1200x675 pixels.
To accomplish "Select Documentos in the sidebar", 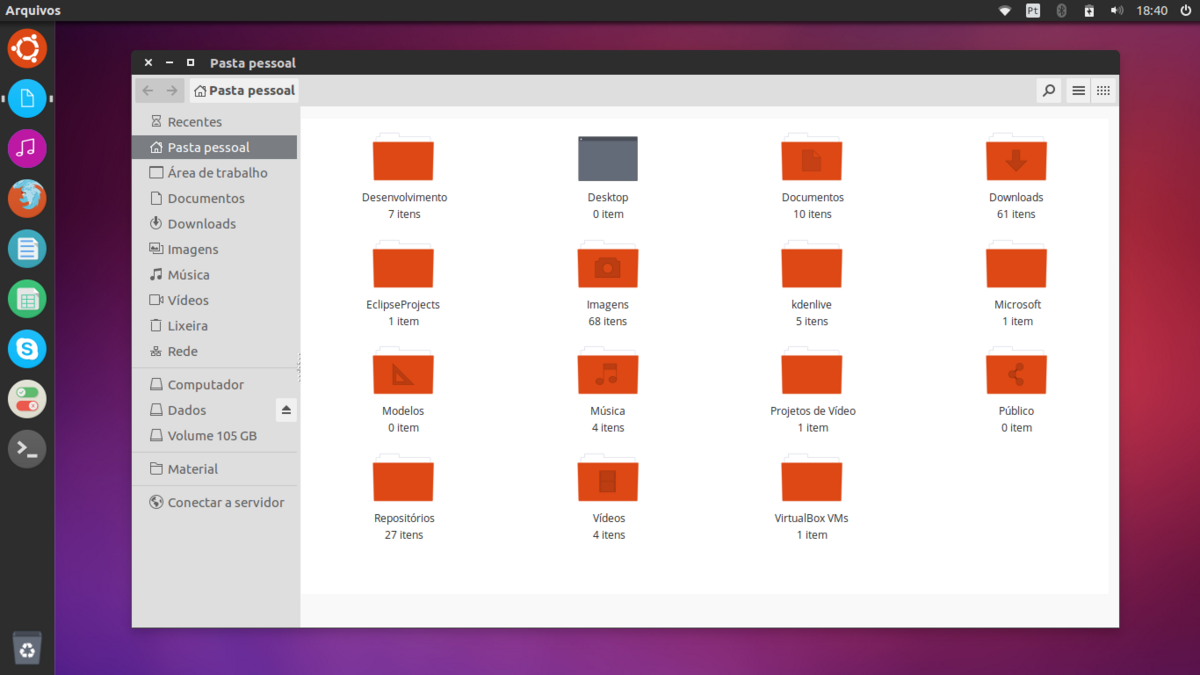I will coord(214,198).
